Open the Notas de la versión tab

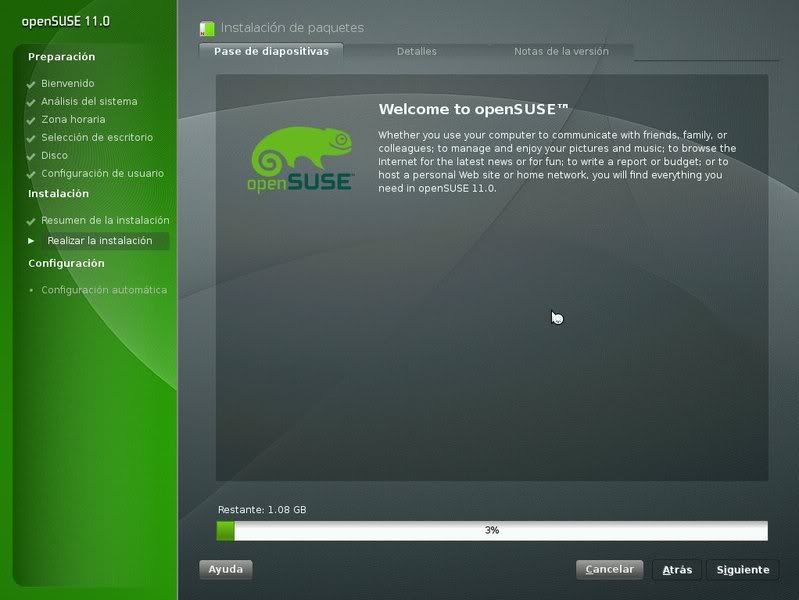pyautogui.click(x=561, y=51)
